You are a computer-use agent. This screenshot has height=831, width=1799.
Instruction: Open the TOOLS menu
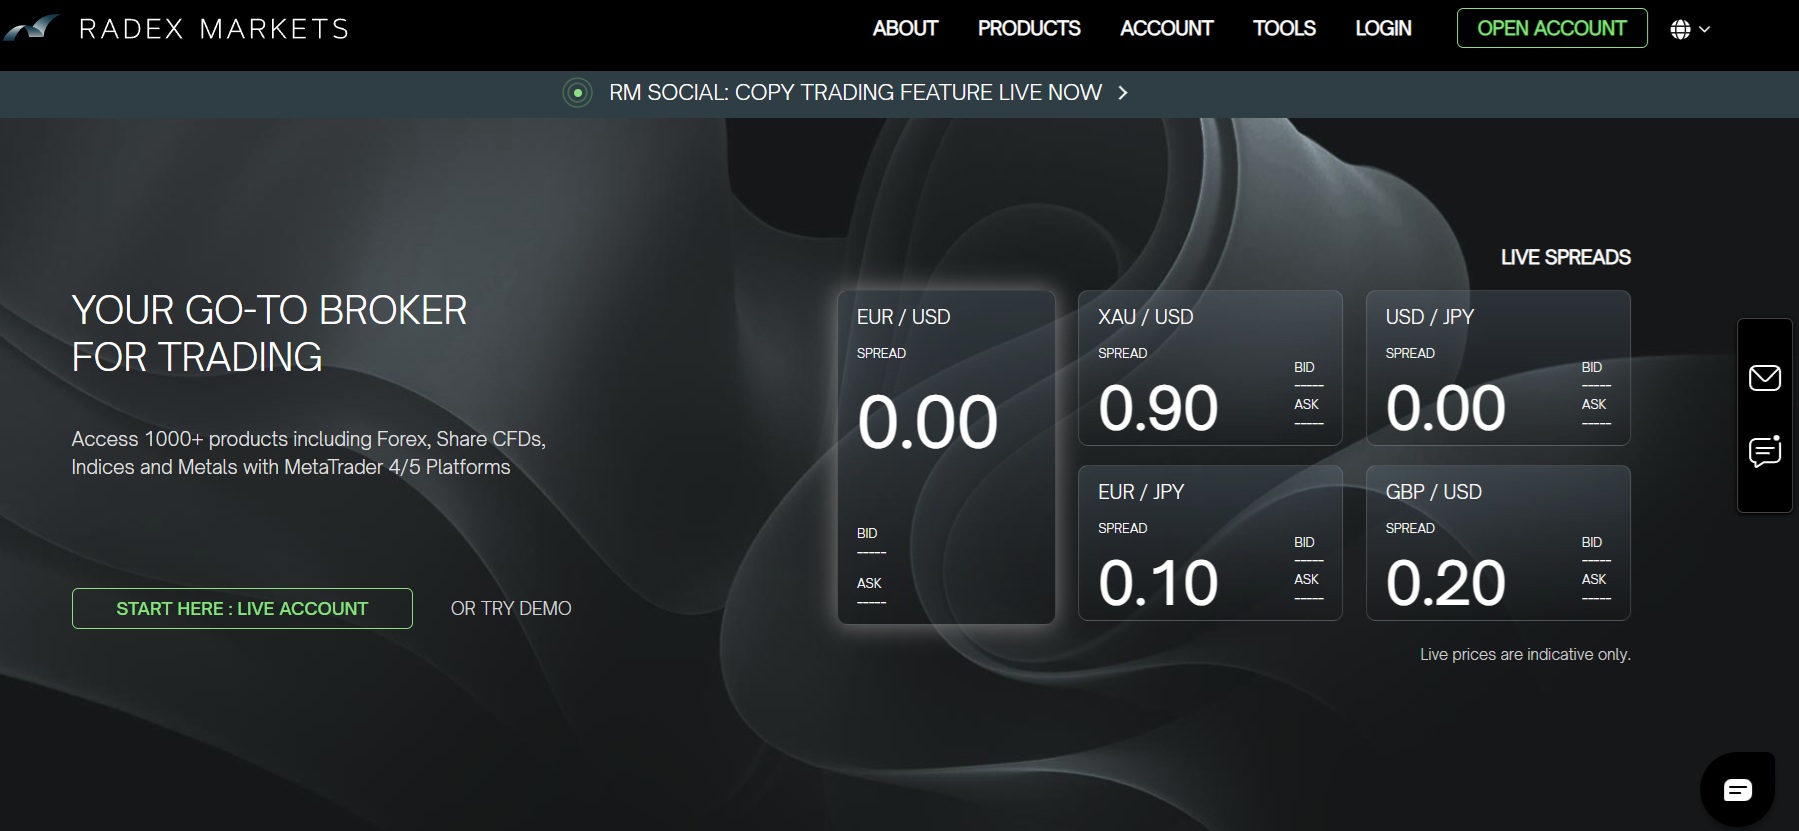click(1284, 29)
